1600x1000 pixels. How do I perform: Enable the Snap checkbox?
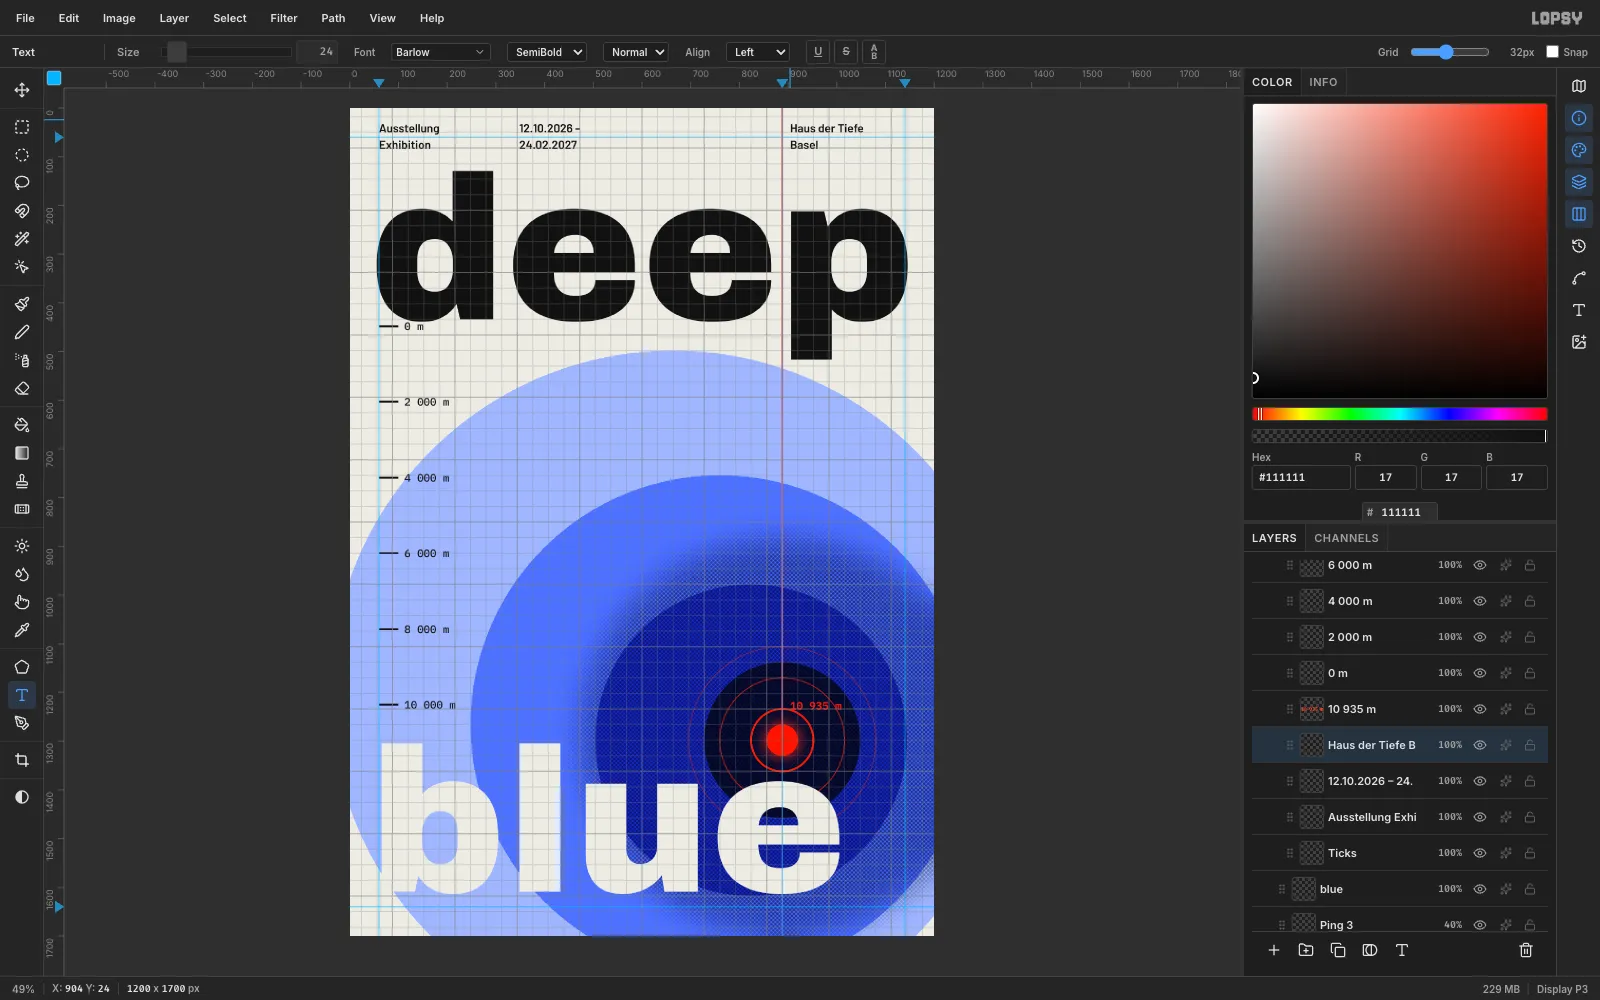1553,52
